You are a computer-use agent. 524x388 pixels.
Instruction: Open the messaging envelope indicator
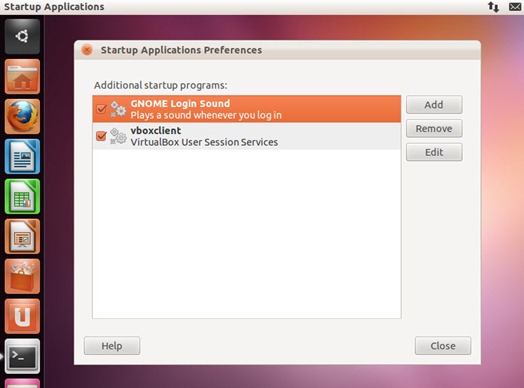coord(515,7)
